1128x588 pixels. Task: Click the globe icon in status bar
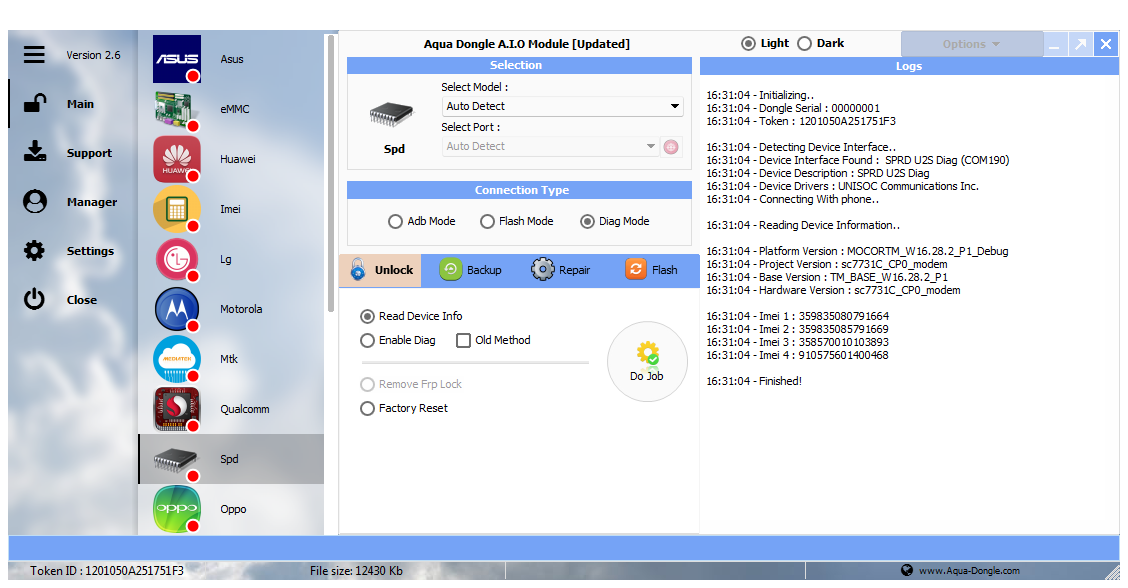[907, 570]
